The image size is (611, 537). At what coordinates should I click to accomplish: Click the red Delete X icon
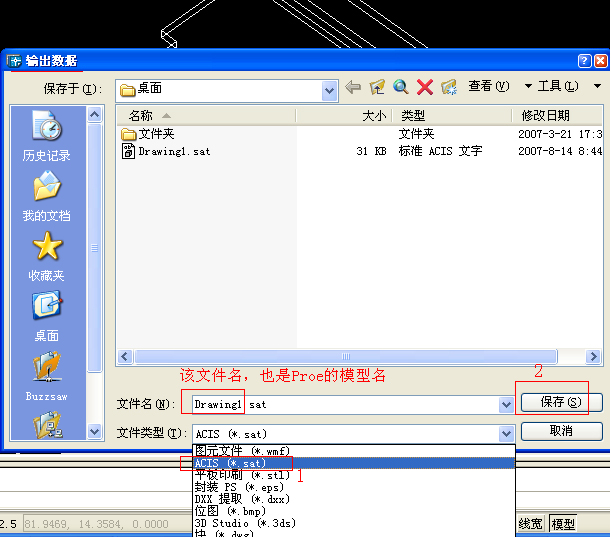click(x=425, y=87)
